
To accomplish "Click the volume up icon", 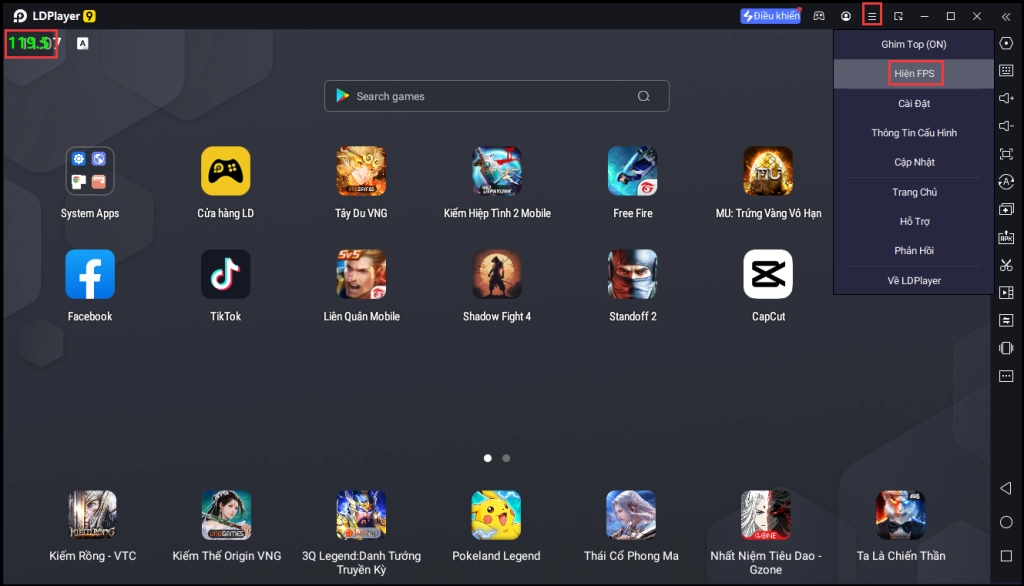I will 1006,98.
